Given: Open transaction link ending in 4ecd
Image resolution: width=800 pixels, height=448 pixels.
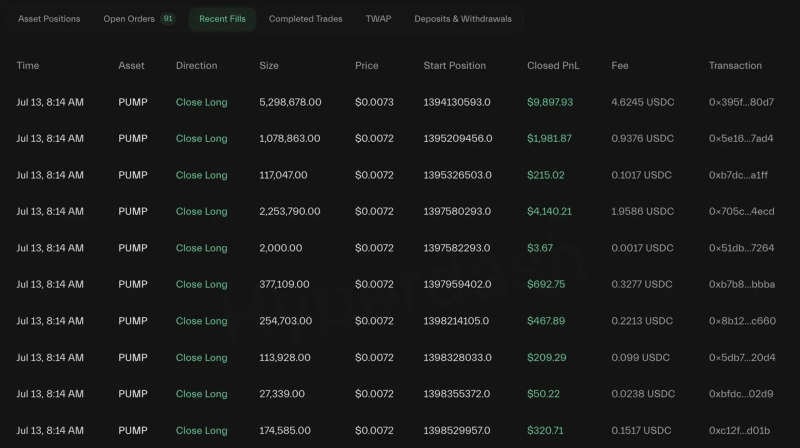Looking at the screenshot, I should coord(741,212).
